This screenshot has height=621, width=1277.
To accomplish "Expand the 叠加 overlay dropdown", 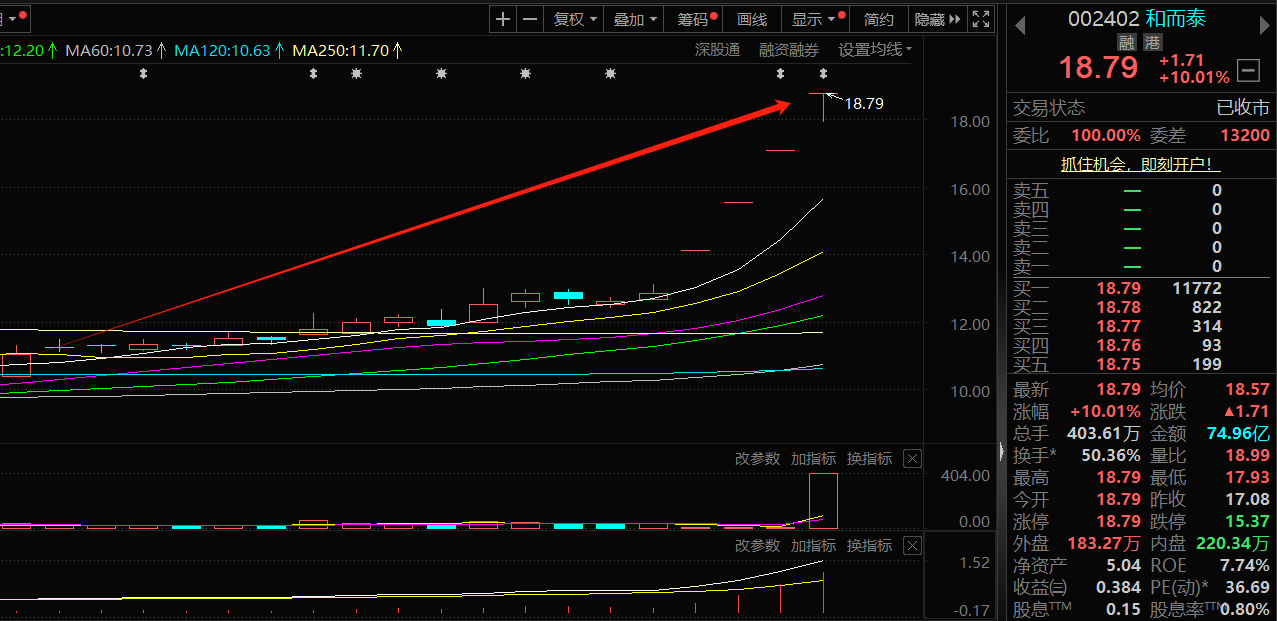I will click(x=629, y=18).
